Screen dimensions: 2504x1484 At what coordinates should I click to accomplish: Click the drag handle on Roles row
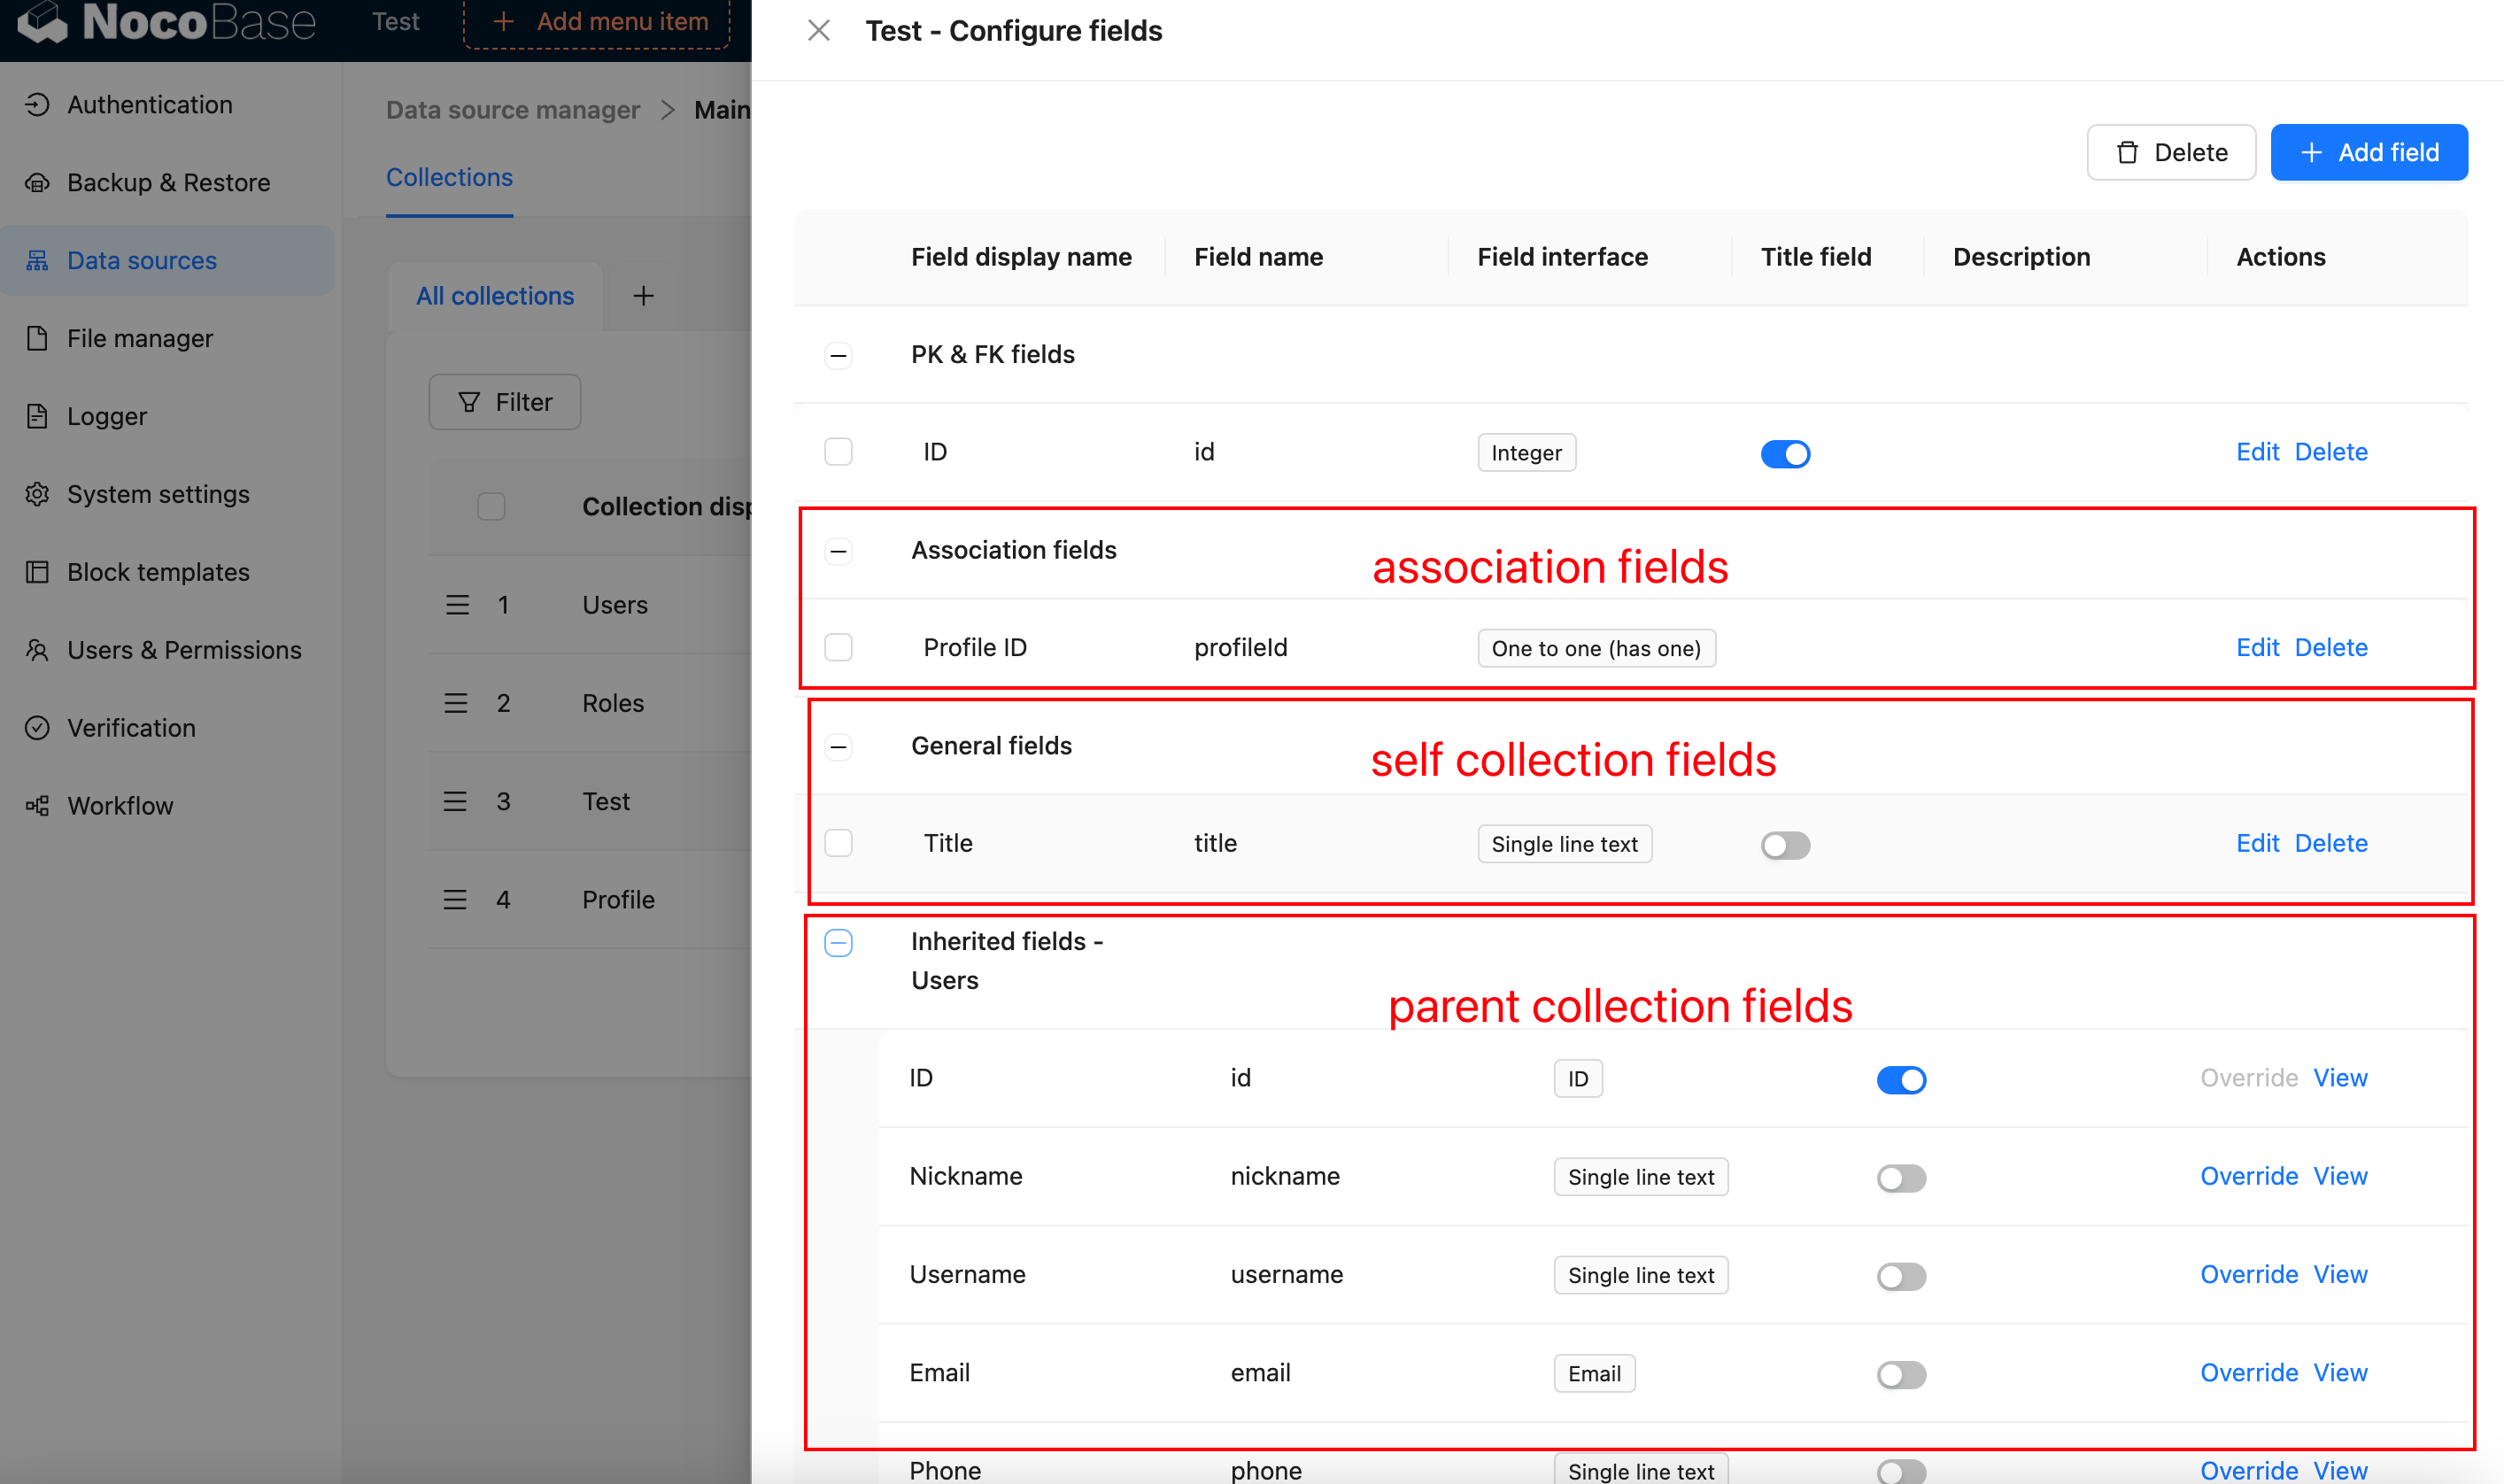[456, 703]
